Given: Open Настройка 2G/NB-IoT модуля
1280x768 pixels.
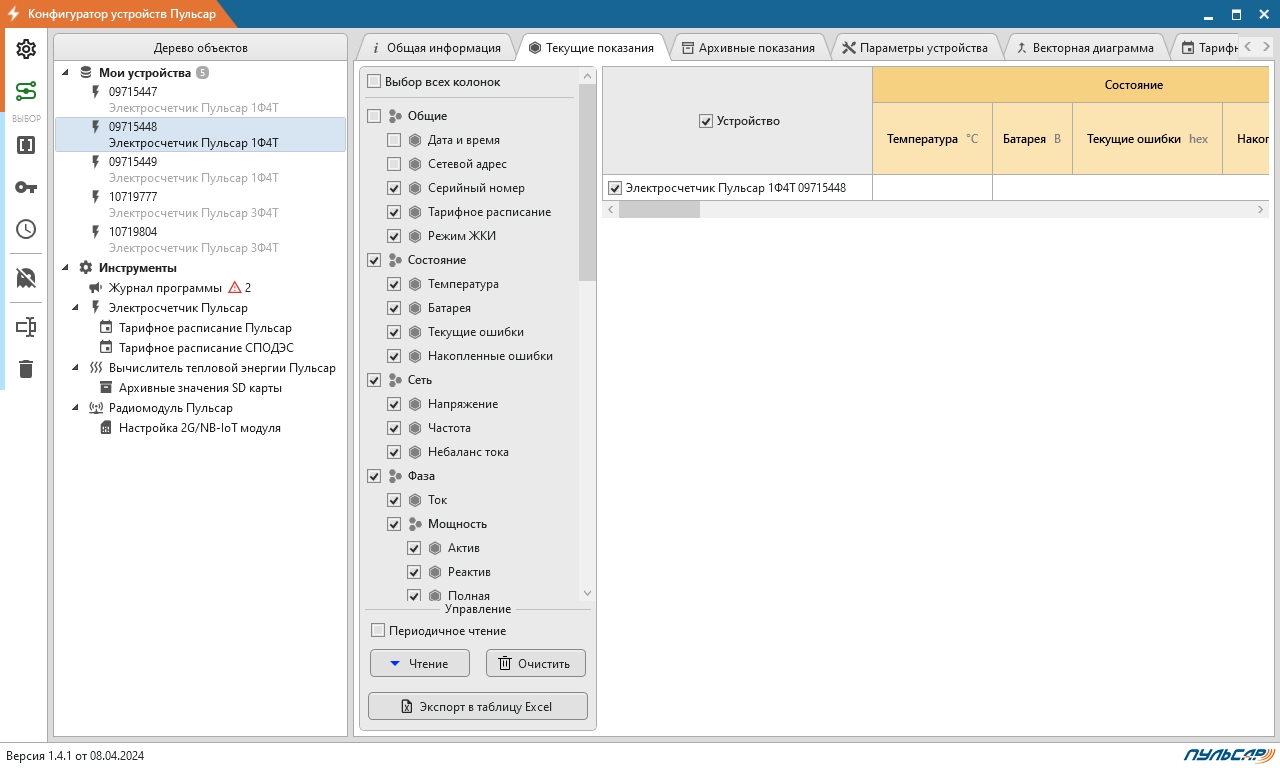Looking at the screenshot, I should 200,428.
